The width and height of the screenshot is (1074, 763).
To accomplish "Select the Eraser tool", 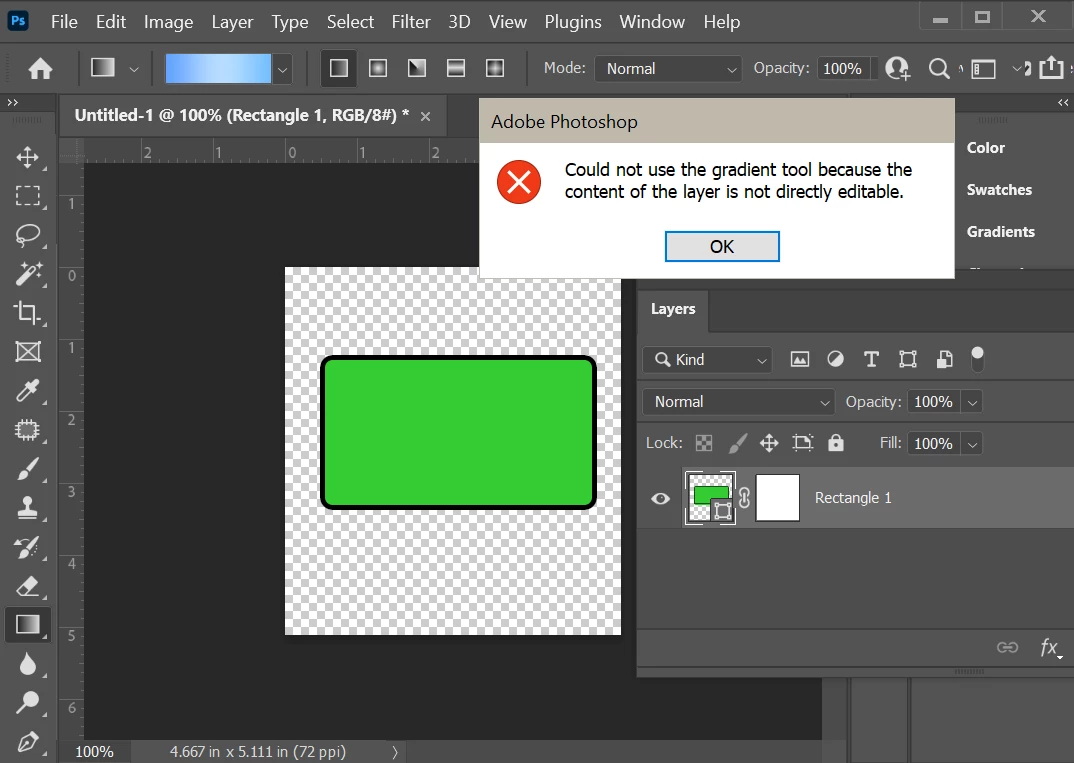I will tap(27, 586).
